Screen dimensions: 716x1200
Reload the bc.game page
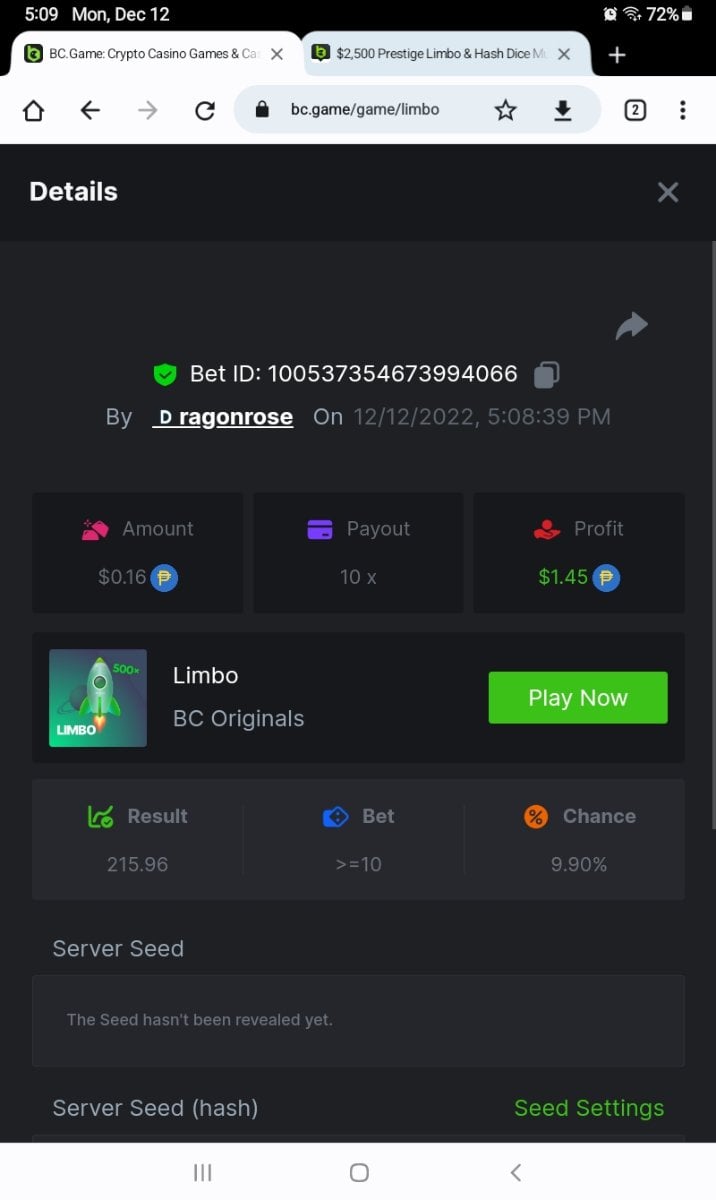205,110
